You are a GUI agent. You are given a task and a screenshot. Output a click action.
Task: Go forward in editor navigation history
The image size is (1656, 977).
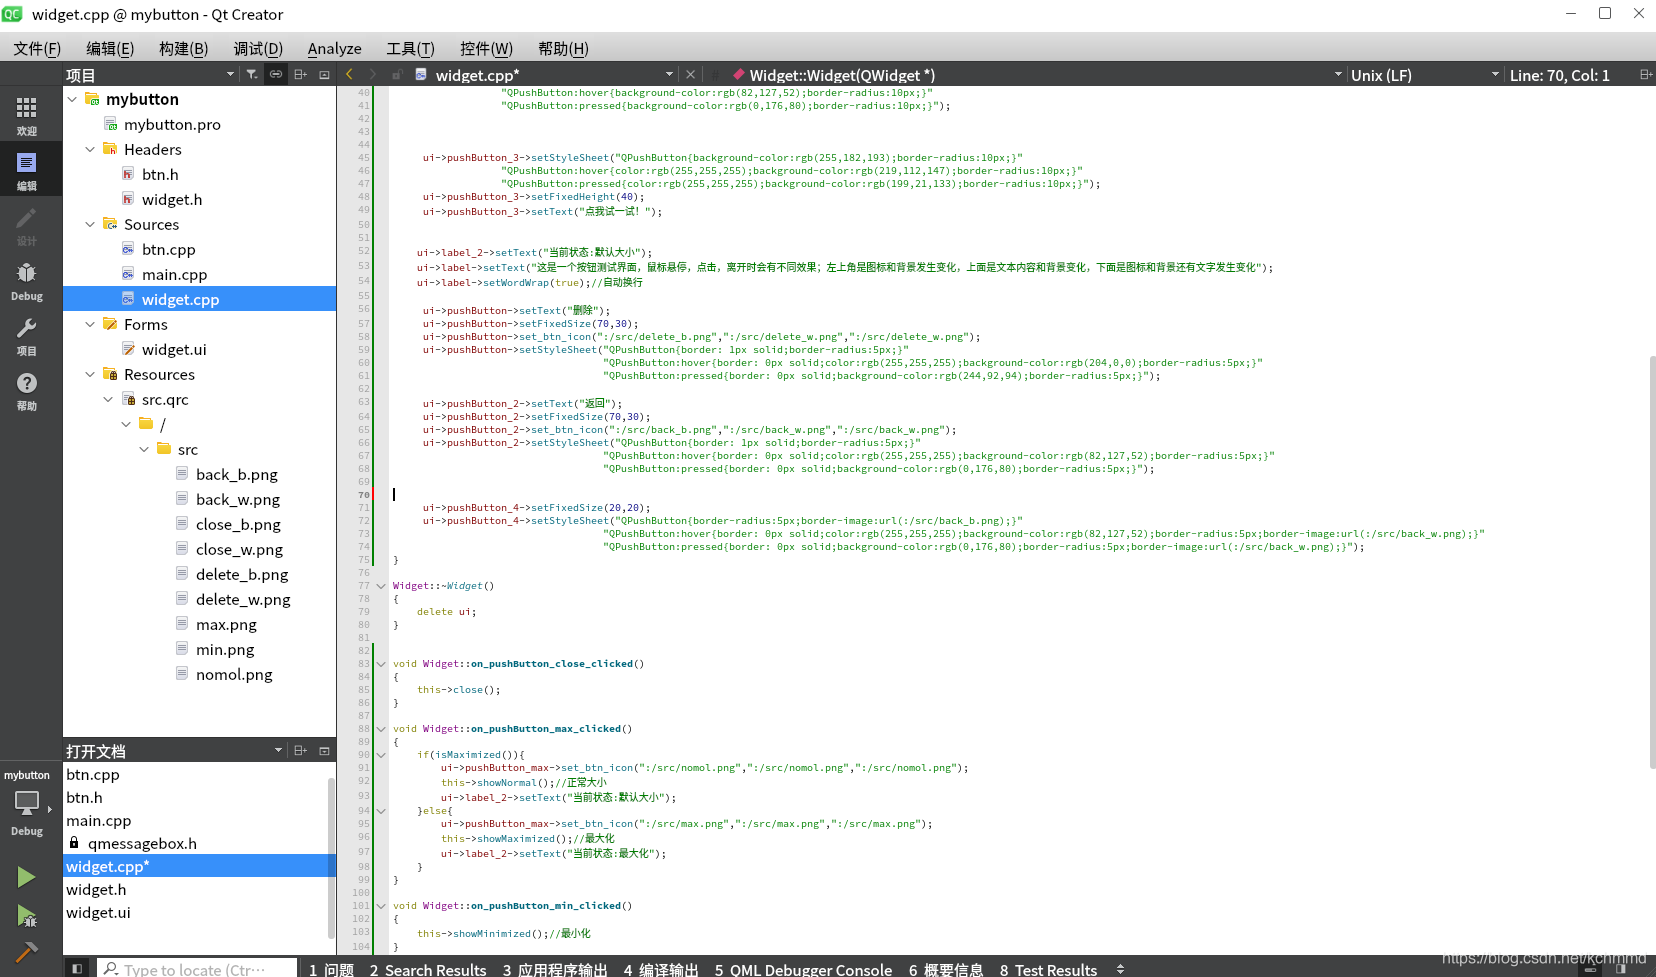373,75
